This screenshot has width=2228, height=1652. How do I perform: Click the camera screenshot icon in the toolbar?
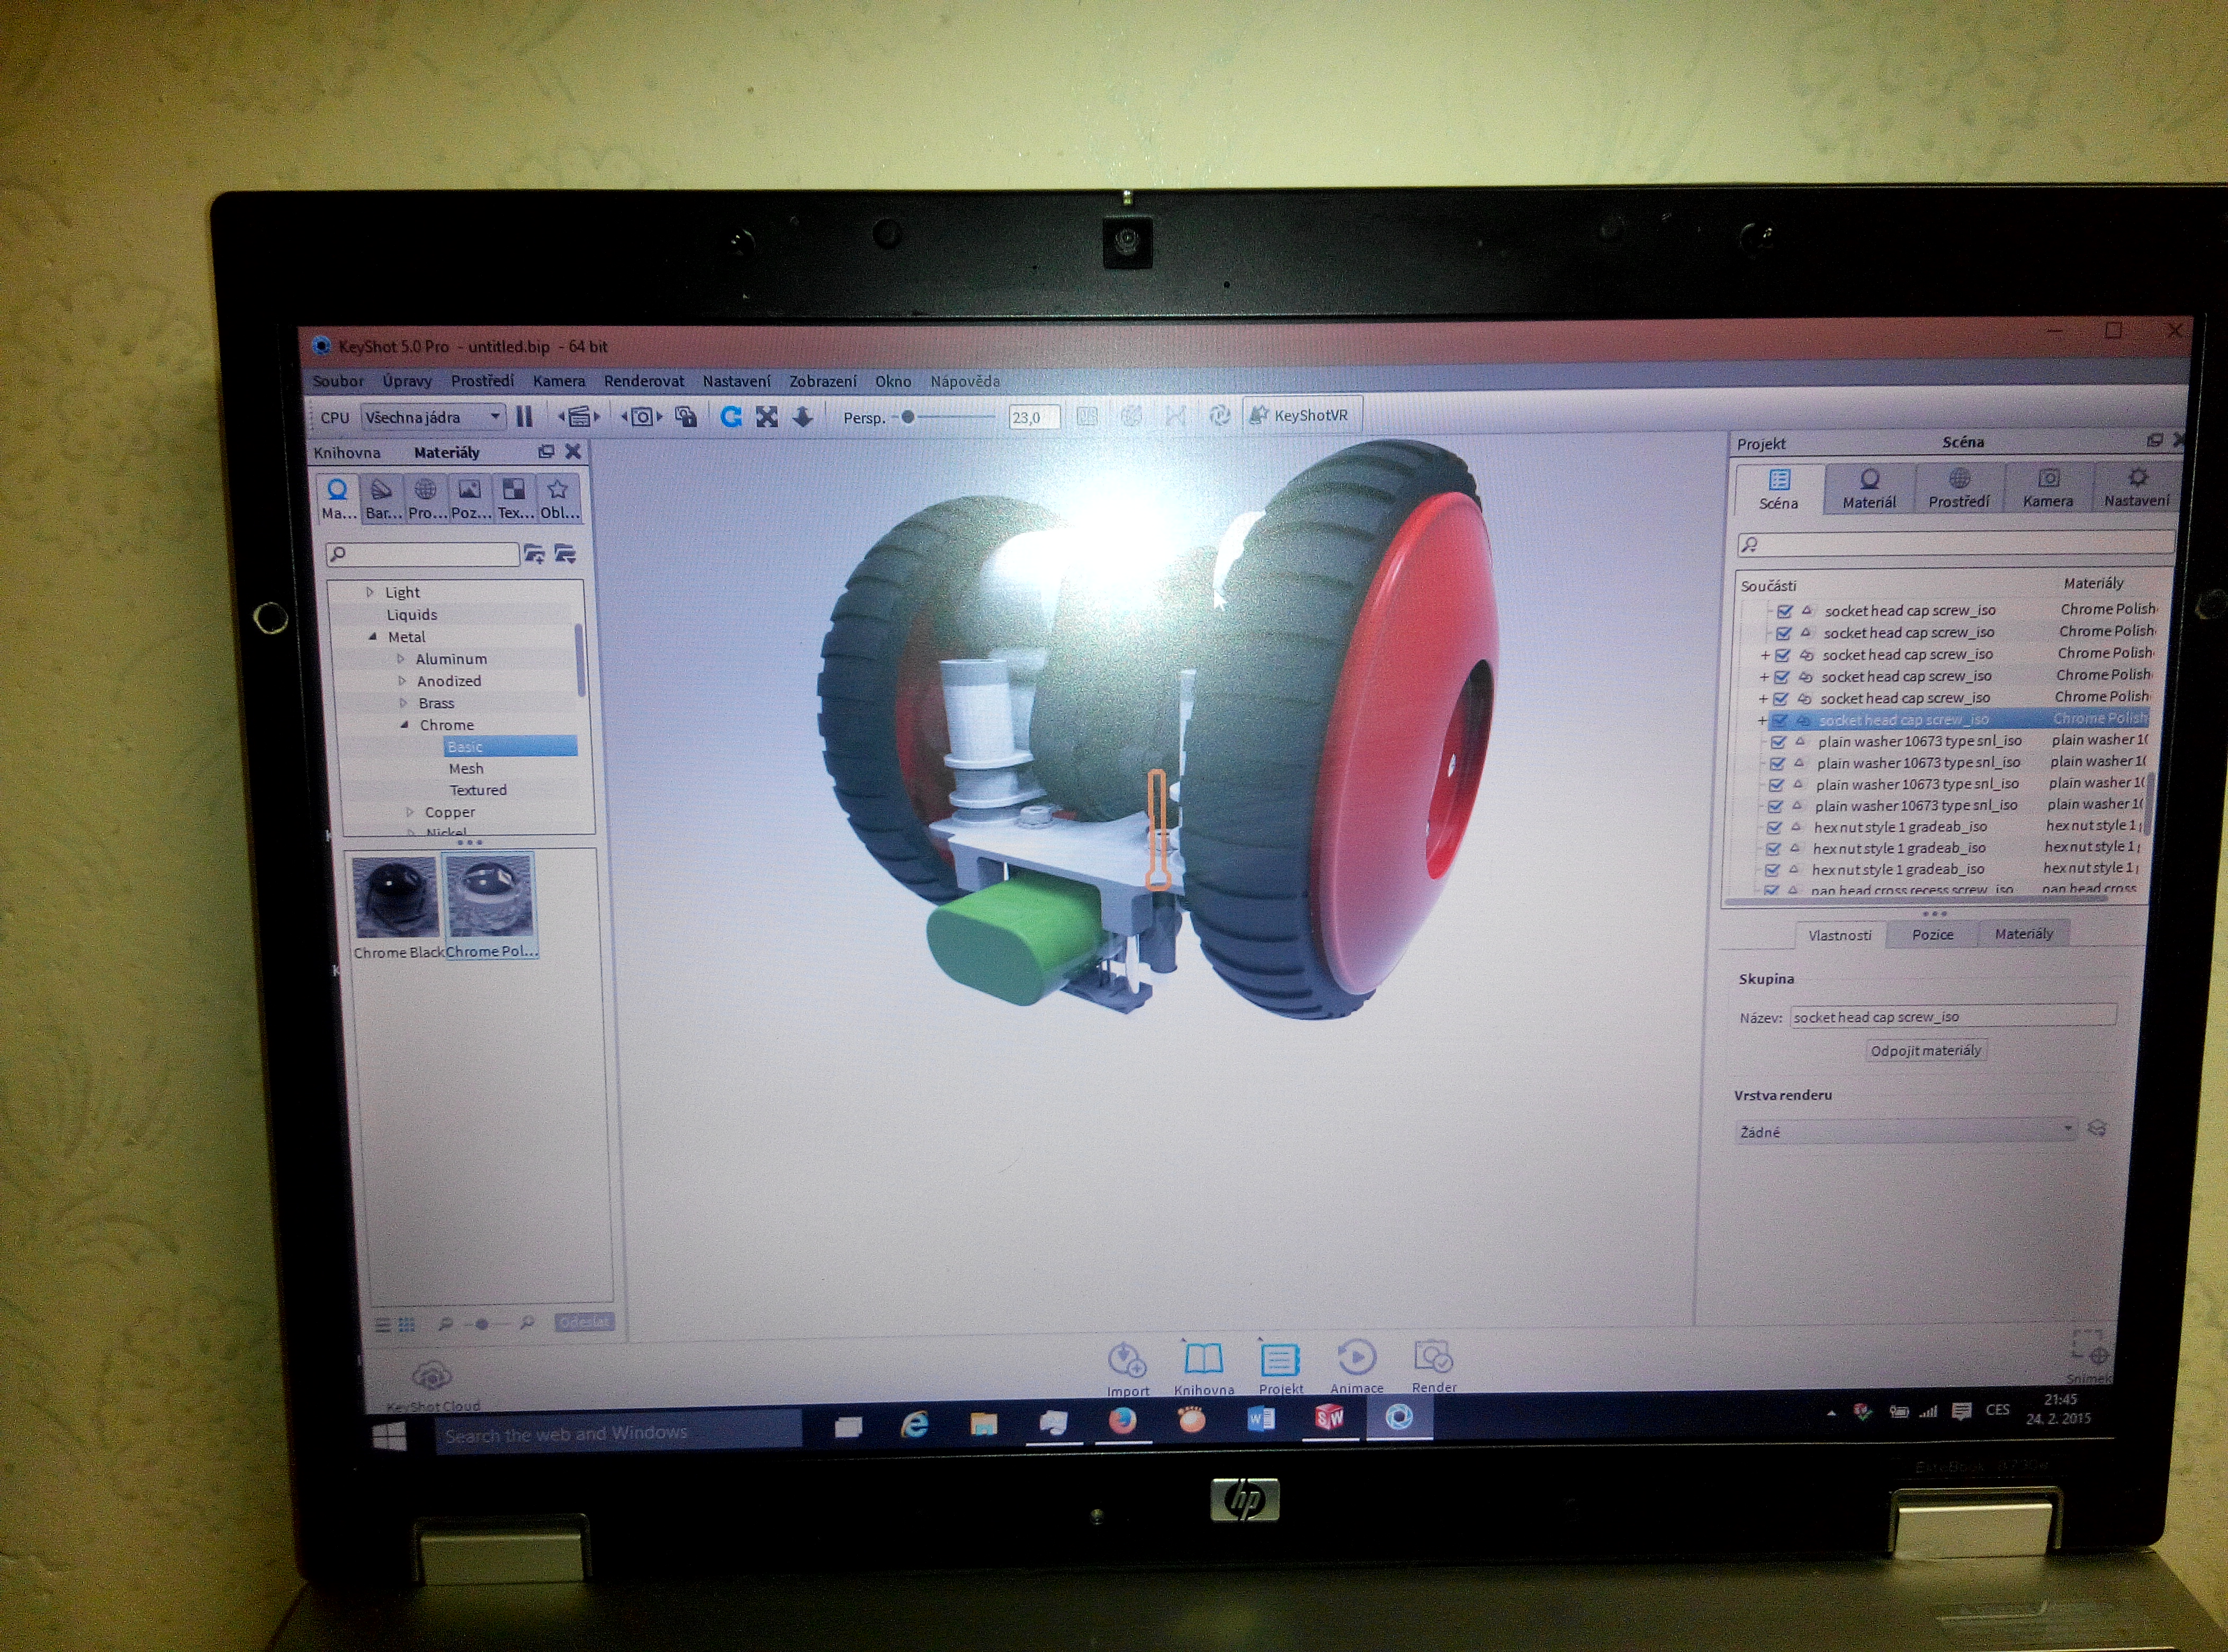point(642,417)
